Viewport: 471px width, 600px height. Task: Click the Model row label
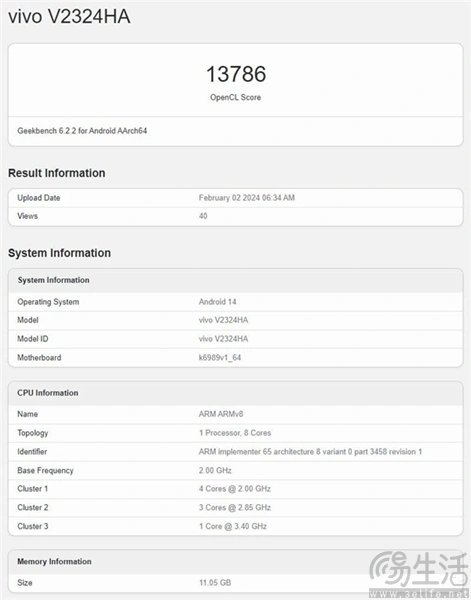[28, 320]
